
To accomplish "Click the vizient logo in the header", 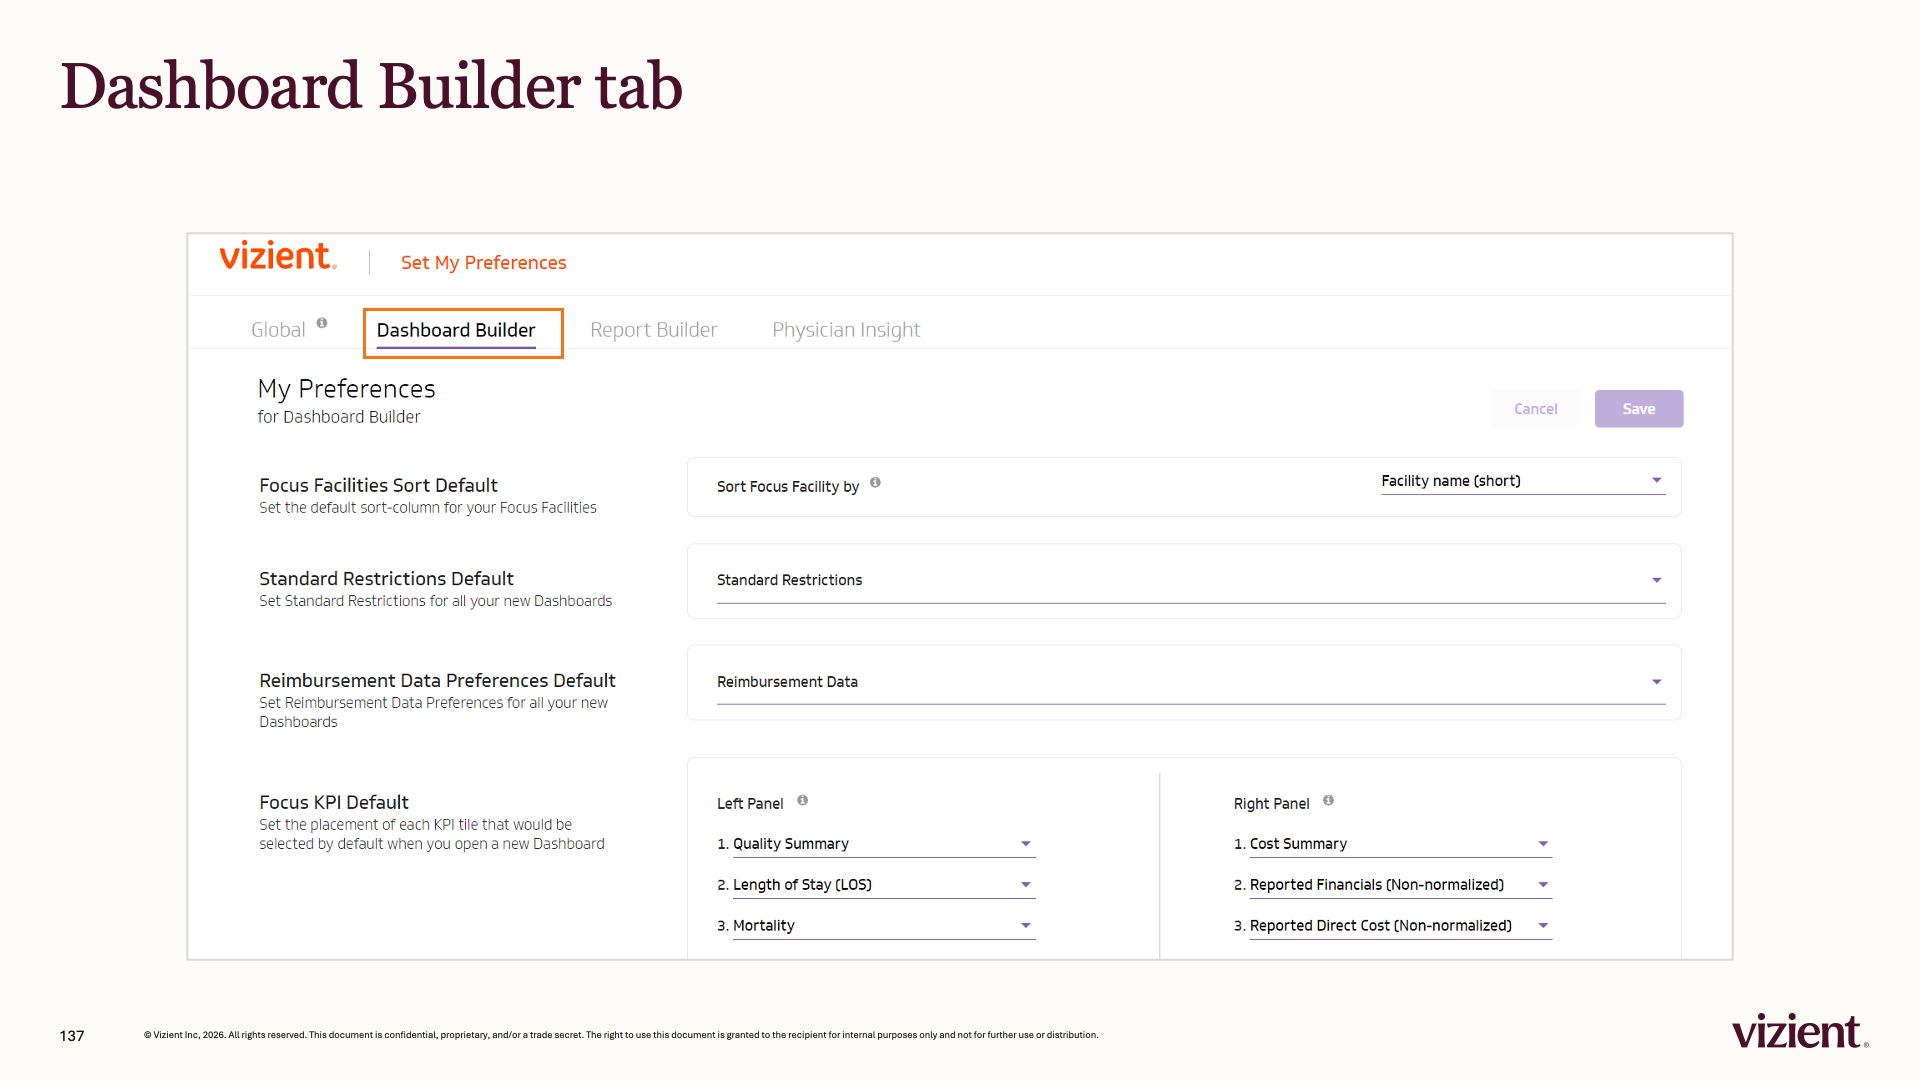I will tap(278, 256).
